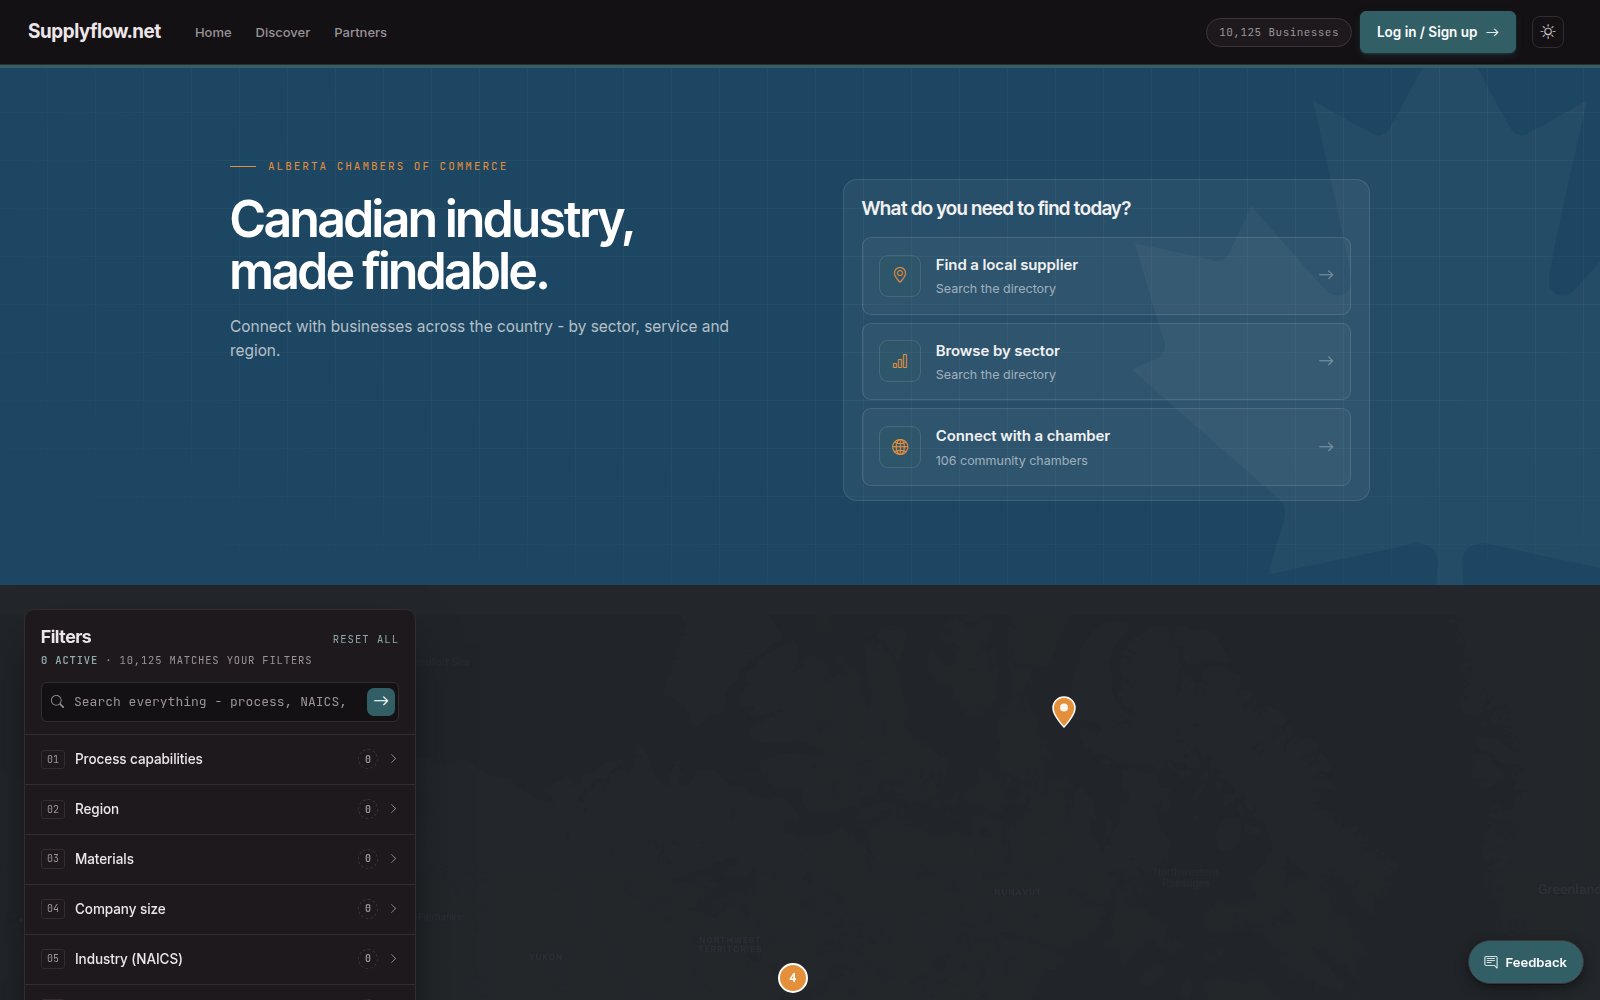This screenshot has height=1000, width=1600.
Task: Click the Region filter label
Action: (x=97, y=809)
